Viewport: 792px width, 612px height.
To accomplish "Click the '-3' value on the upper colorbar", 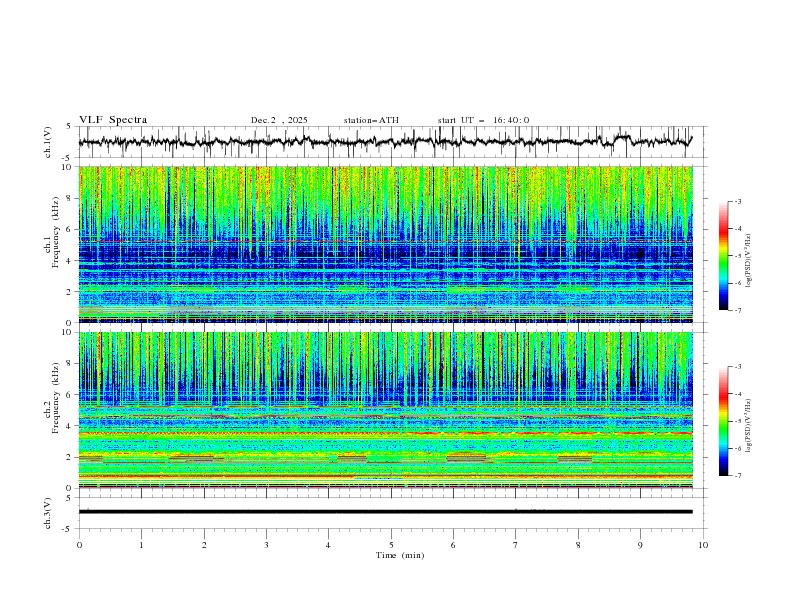I will click(737, 201).
